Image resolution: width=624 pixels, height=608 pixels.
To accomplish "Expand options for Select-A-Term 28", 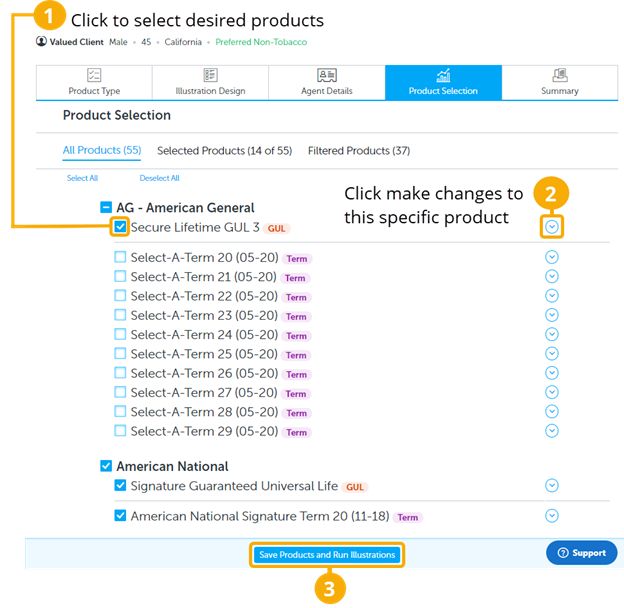I will point(552,411).
